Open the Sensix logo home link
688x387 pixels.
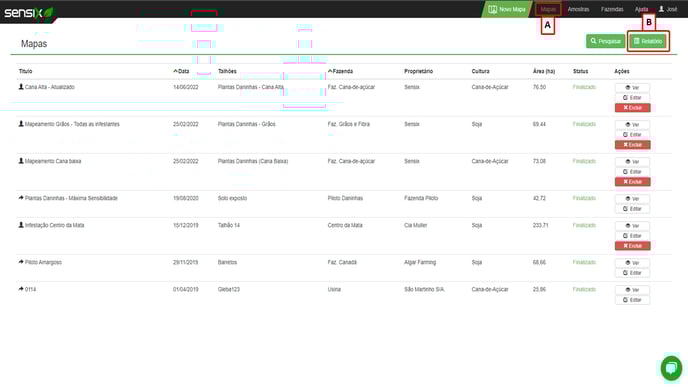click(28, 13)
